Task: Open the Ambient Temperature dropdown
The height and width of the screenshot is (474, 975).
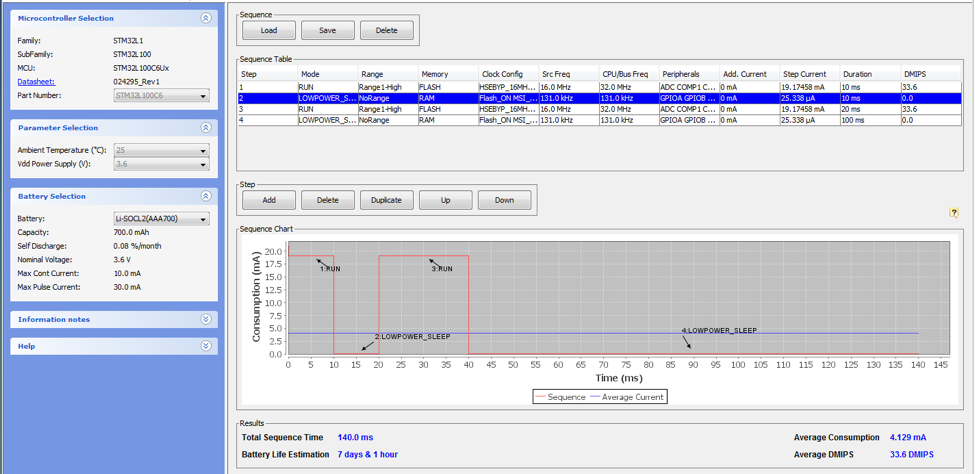Action: tap(161, 150)
